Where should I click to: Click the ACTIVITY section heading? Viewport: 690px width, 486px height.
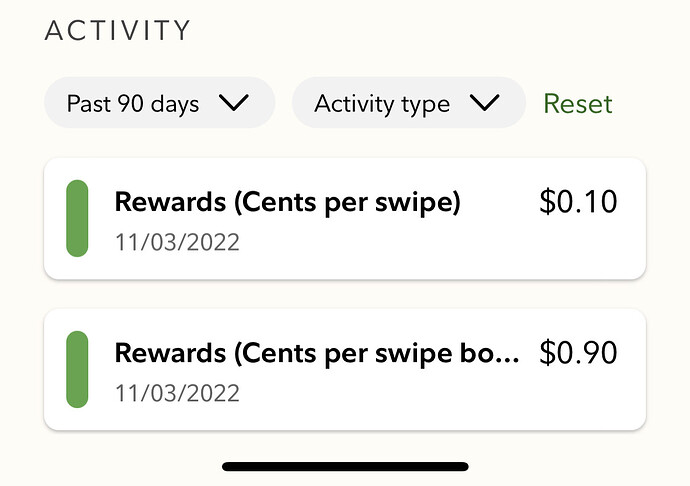(118, 31)
